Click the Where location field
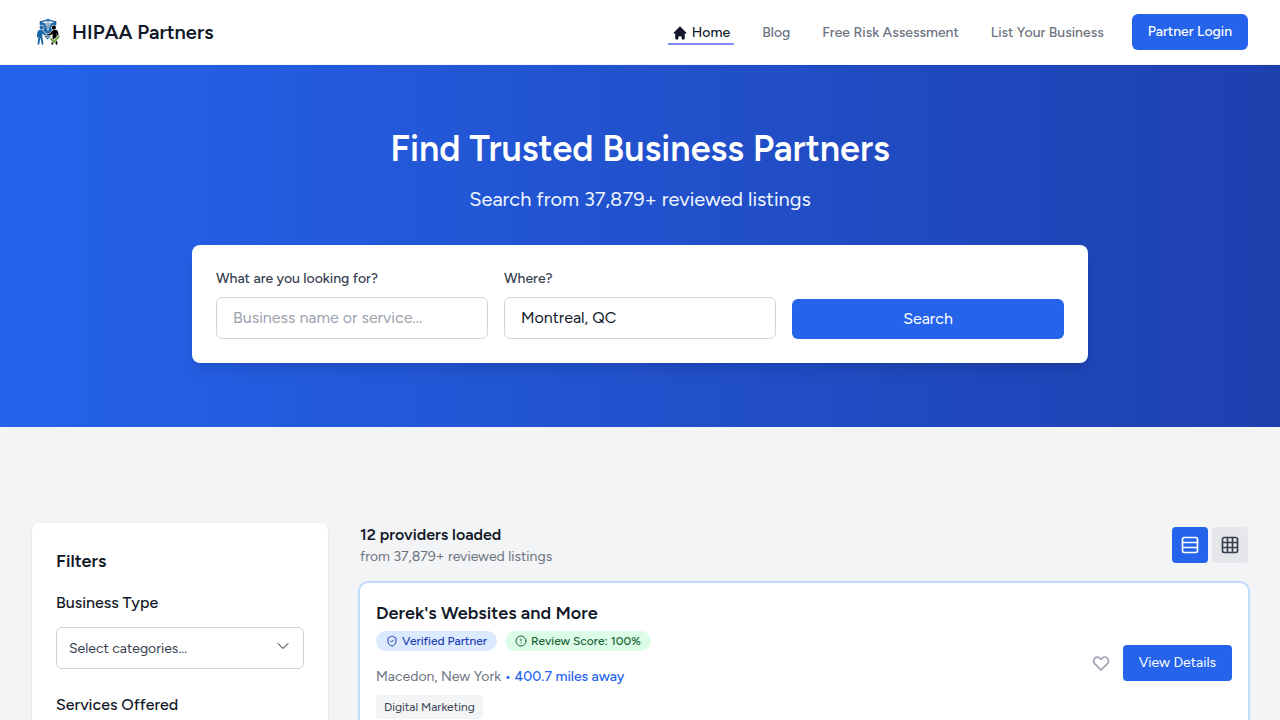The width and height of the screenshot is (1280, 720). 640,318
